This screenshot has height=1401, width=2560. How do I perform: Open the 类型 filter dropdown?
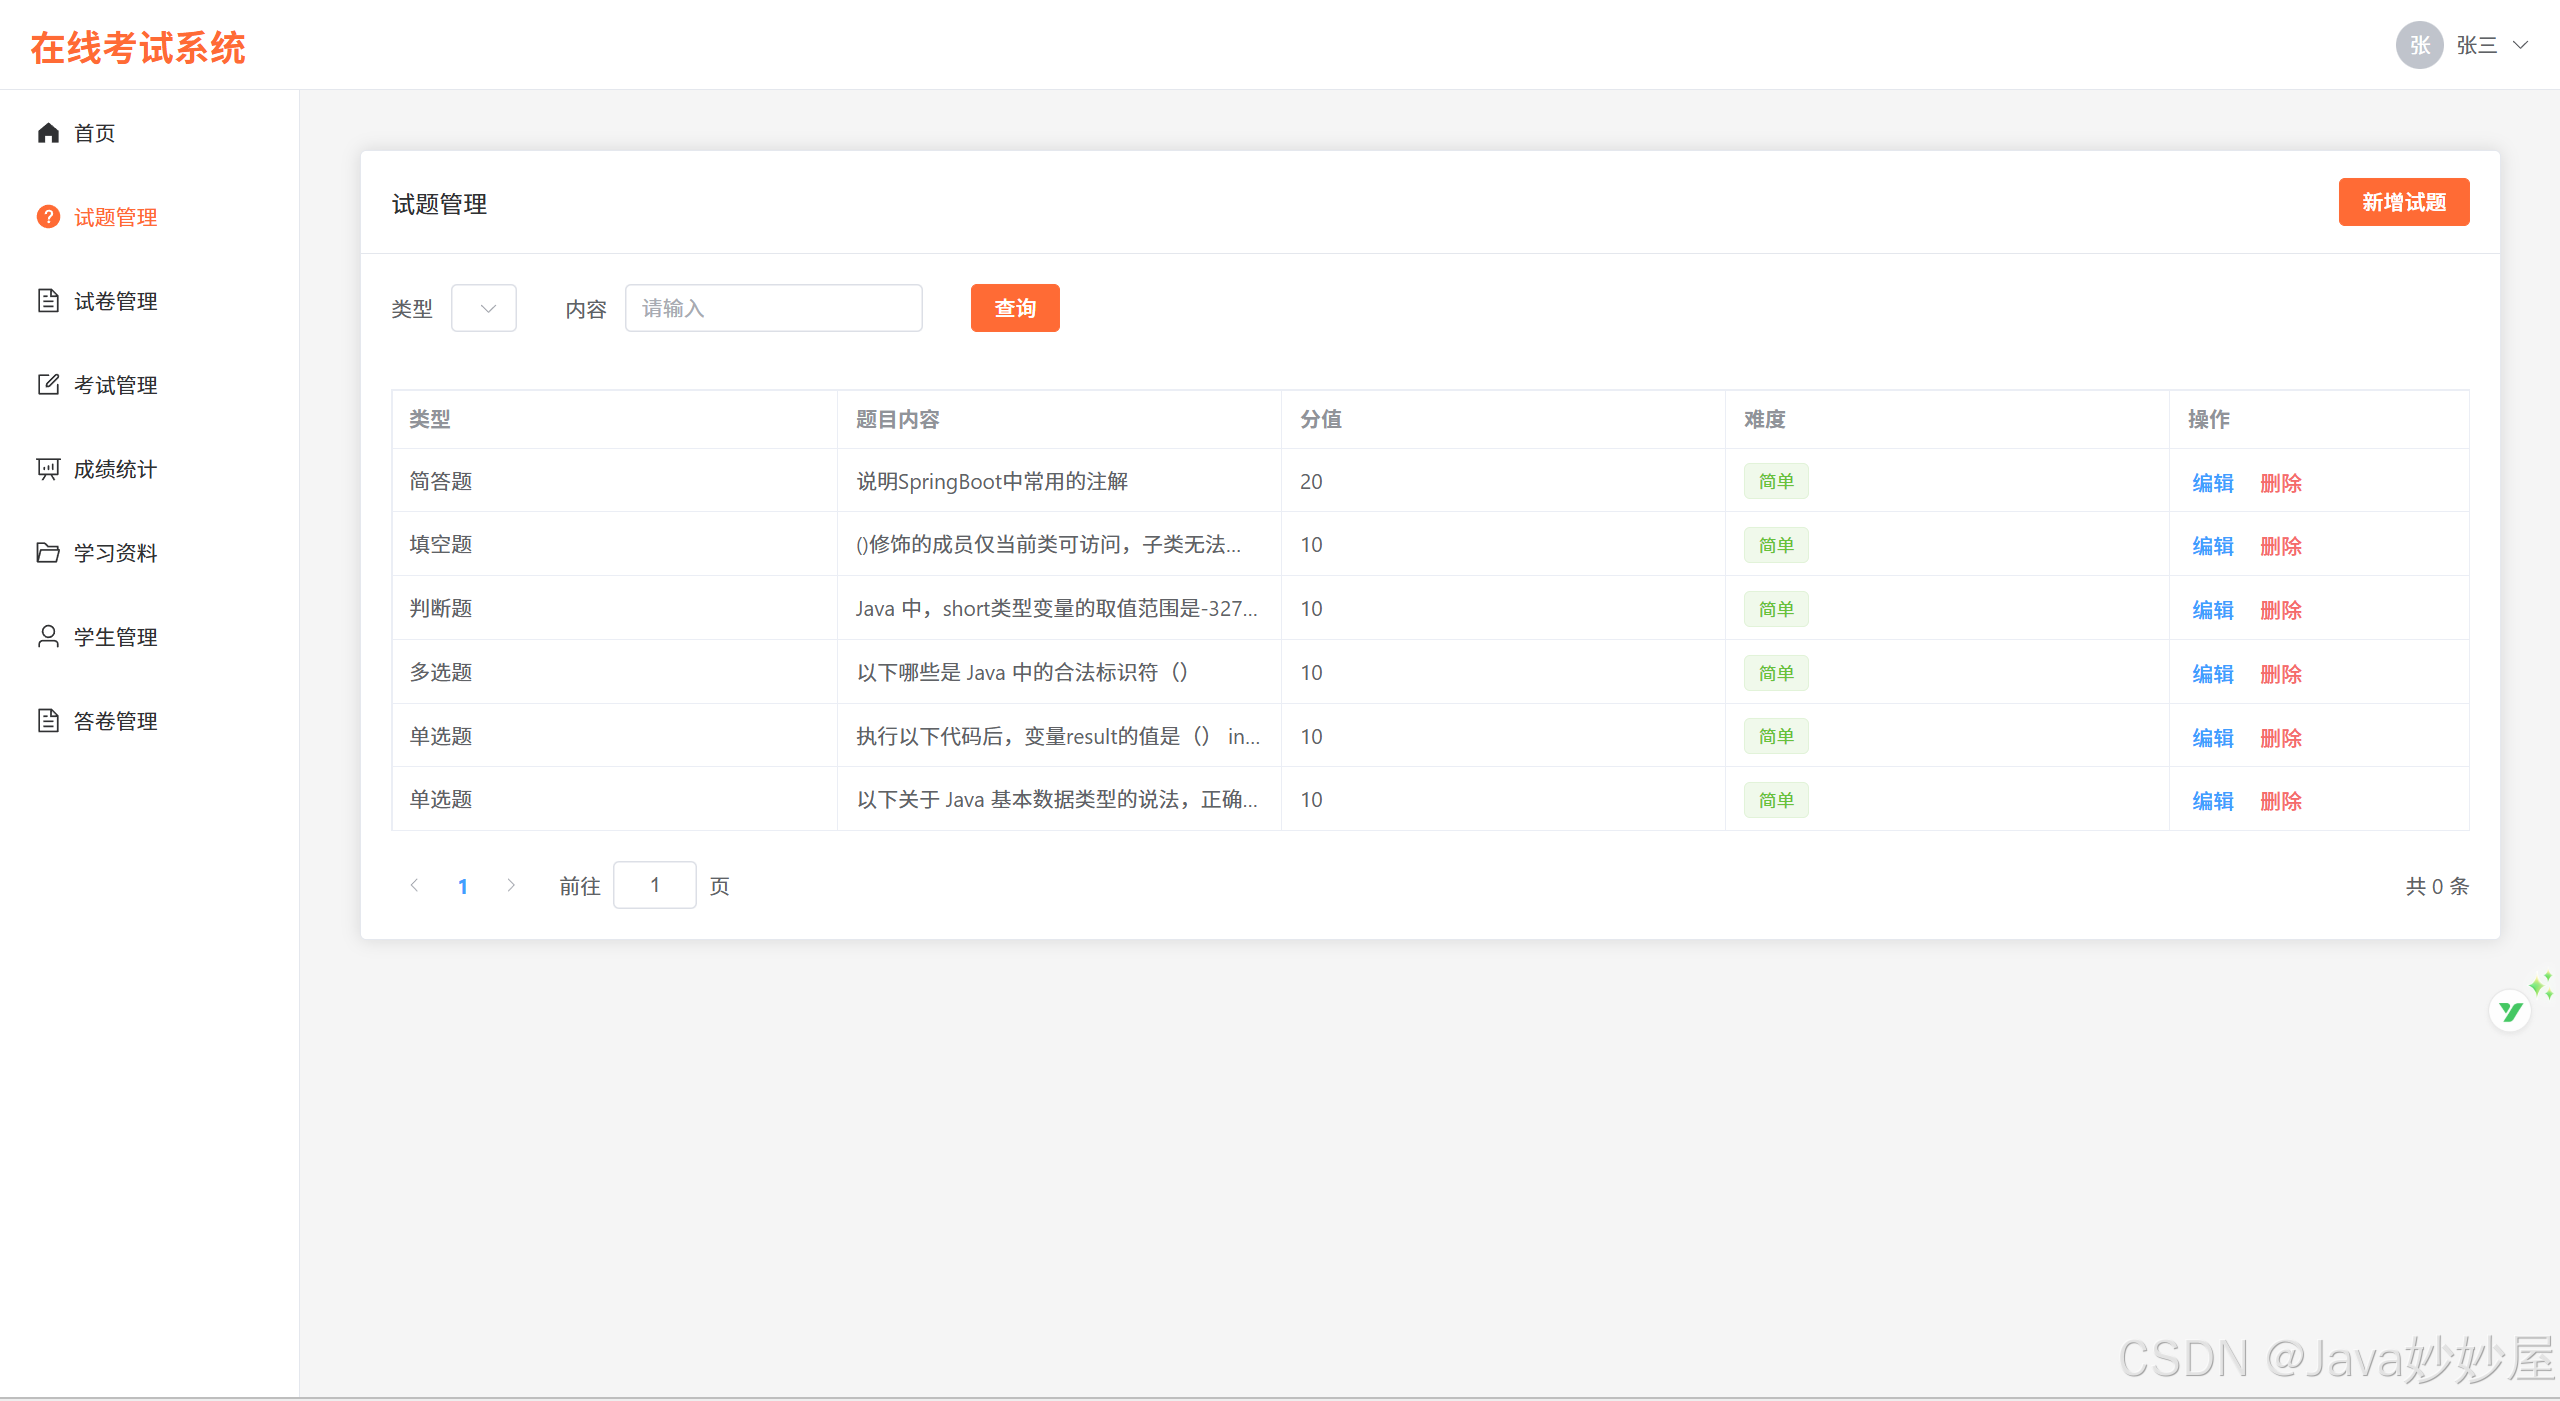click(x=484, y=308)
